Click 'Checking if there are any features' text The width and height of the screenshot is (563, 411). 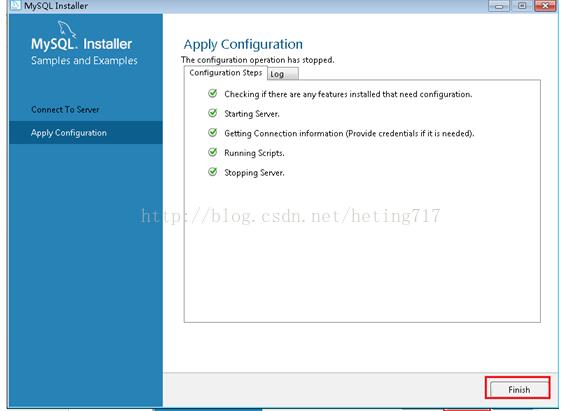pos(348,94)
